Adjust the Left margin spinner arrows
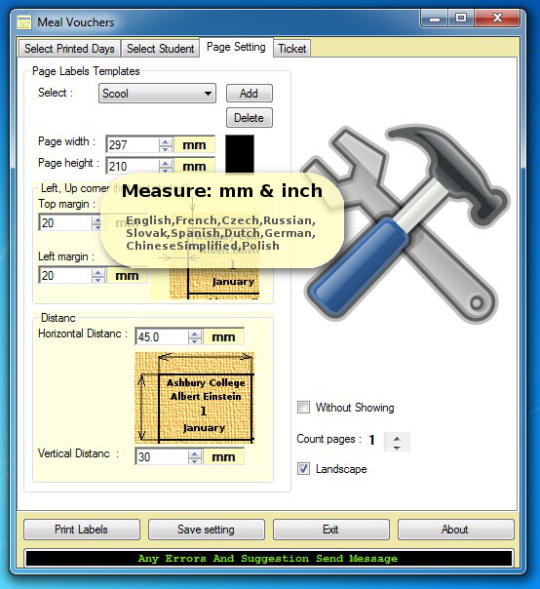The height and width of the screenshot is (589, 540). coord(98,275)
